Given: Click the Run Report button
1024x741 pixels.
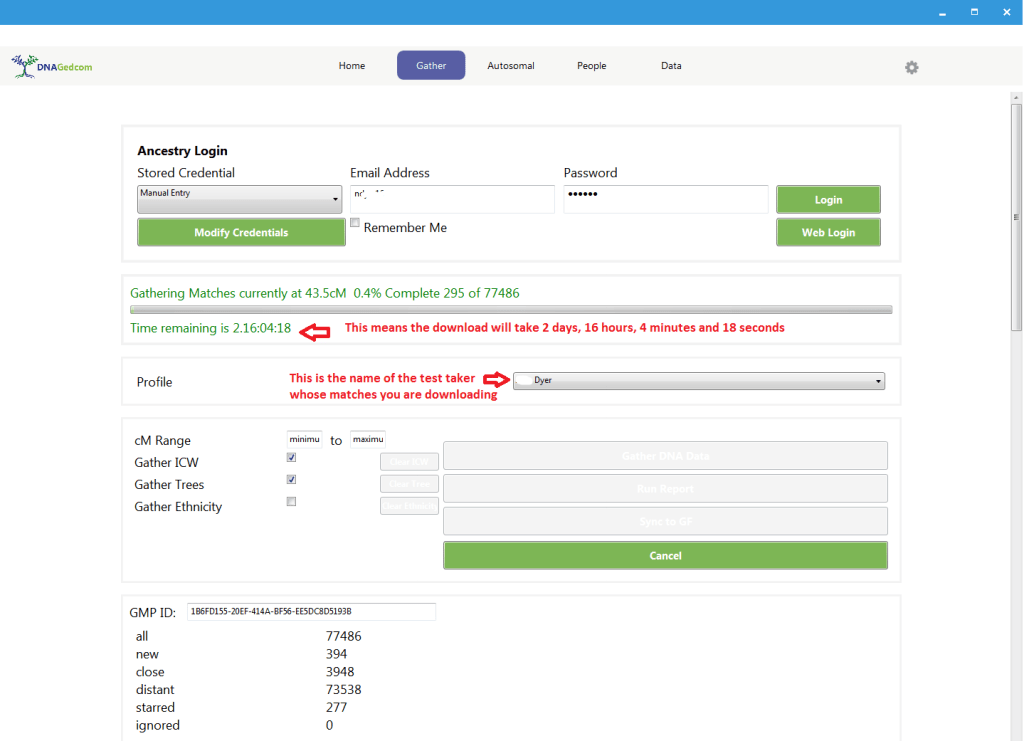Looking at the screenshot, I should [665, 488].
